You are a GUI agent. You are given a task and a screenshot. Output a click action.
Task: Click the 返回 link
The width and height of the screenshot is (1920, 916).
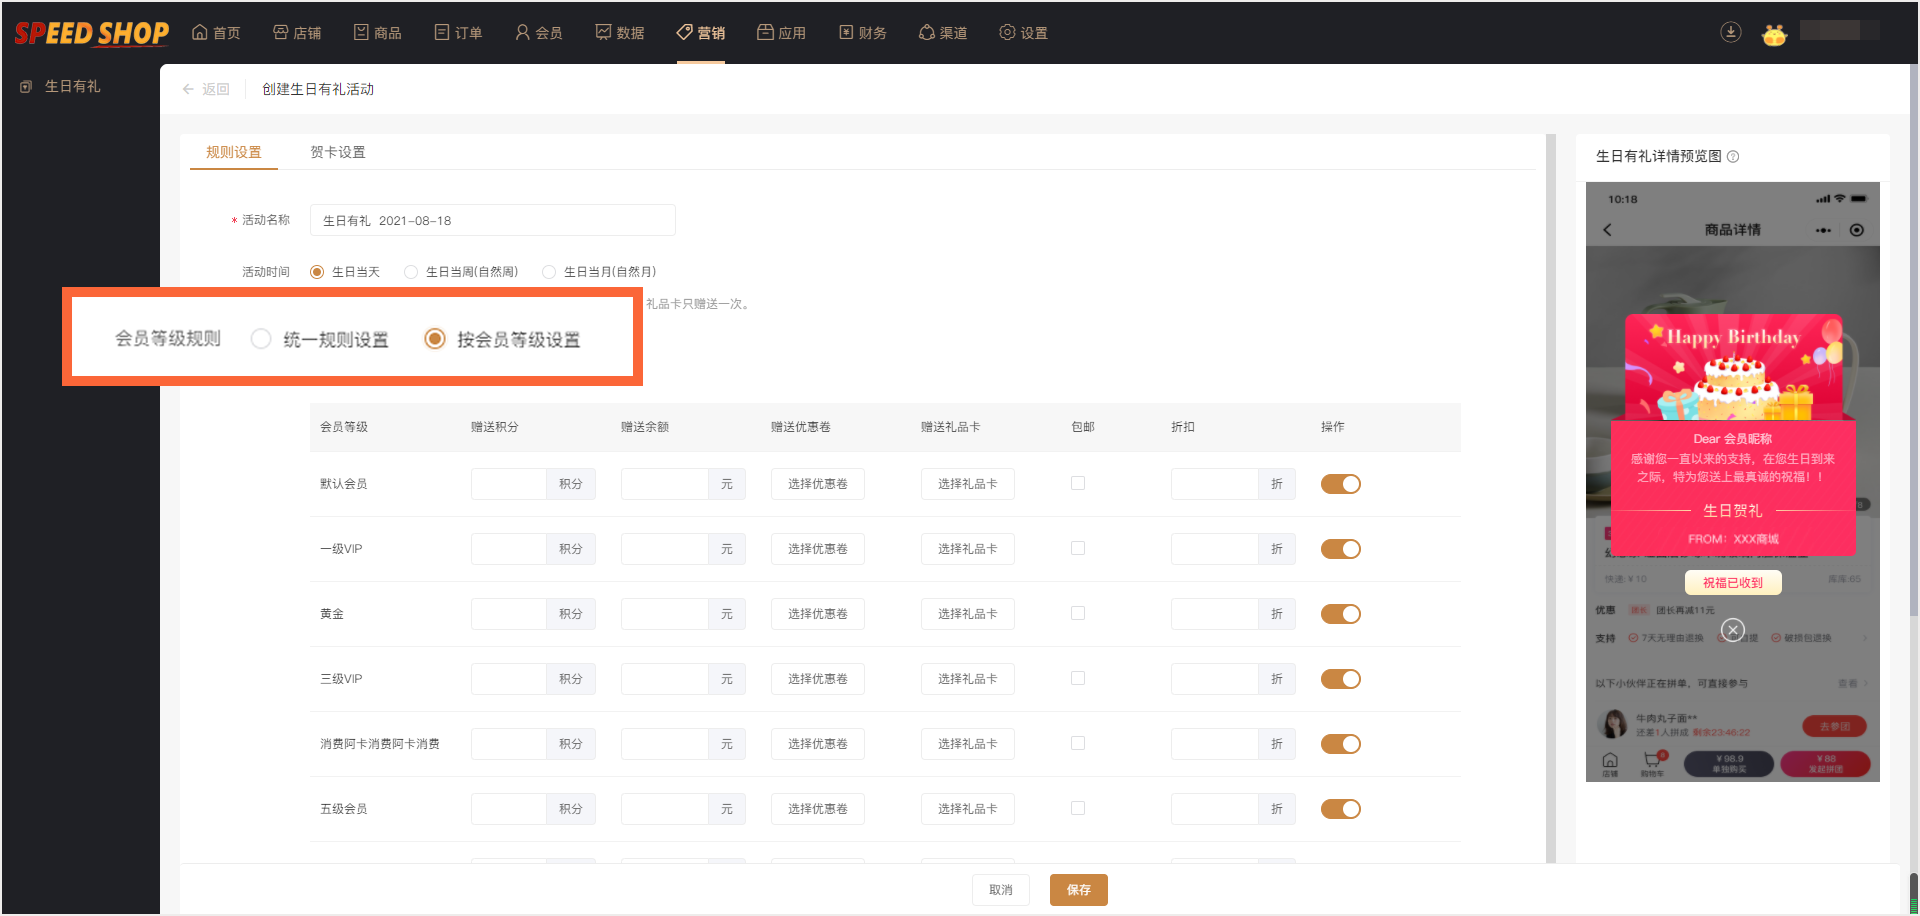pos(206,89)
